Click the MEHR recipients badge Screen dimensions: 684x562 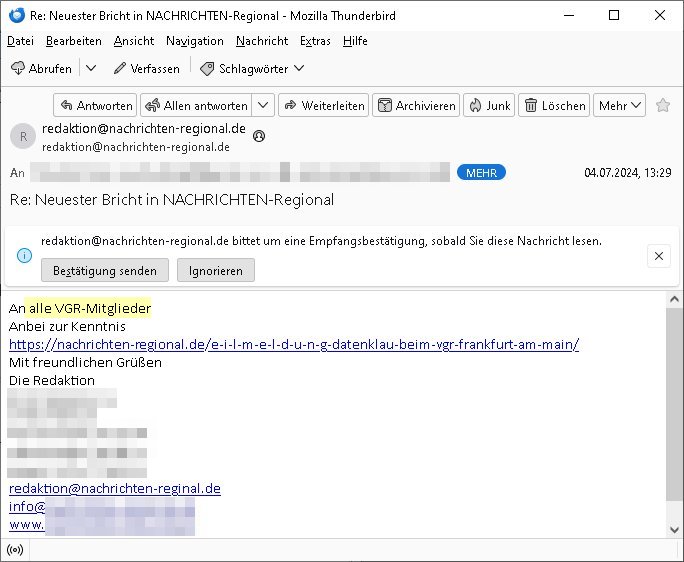481,173
